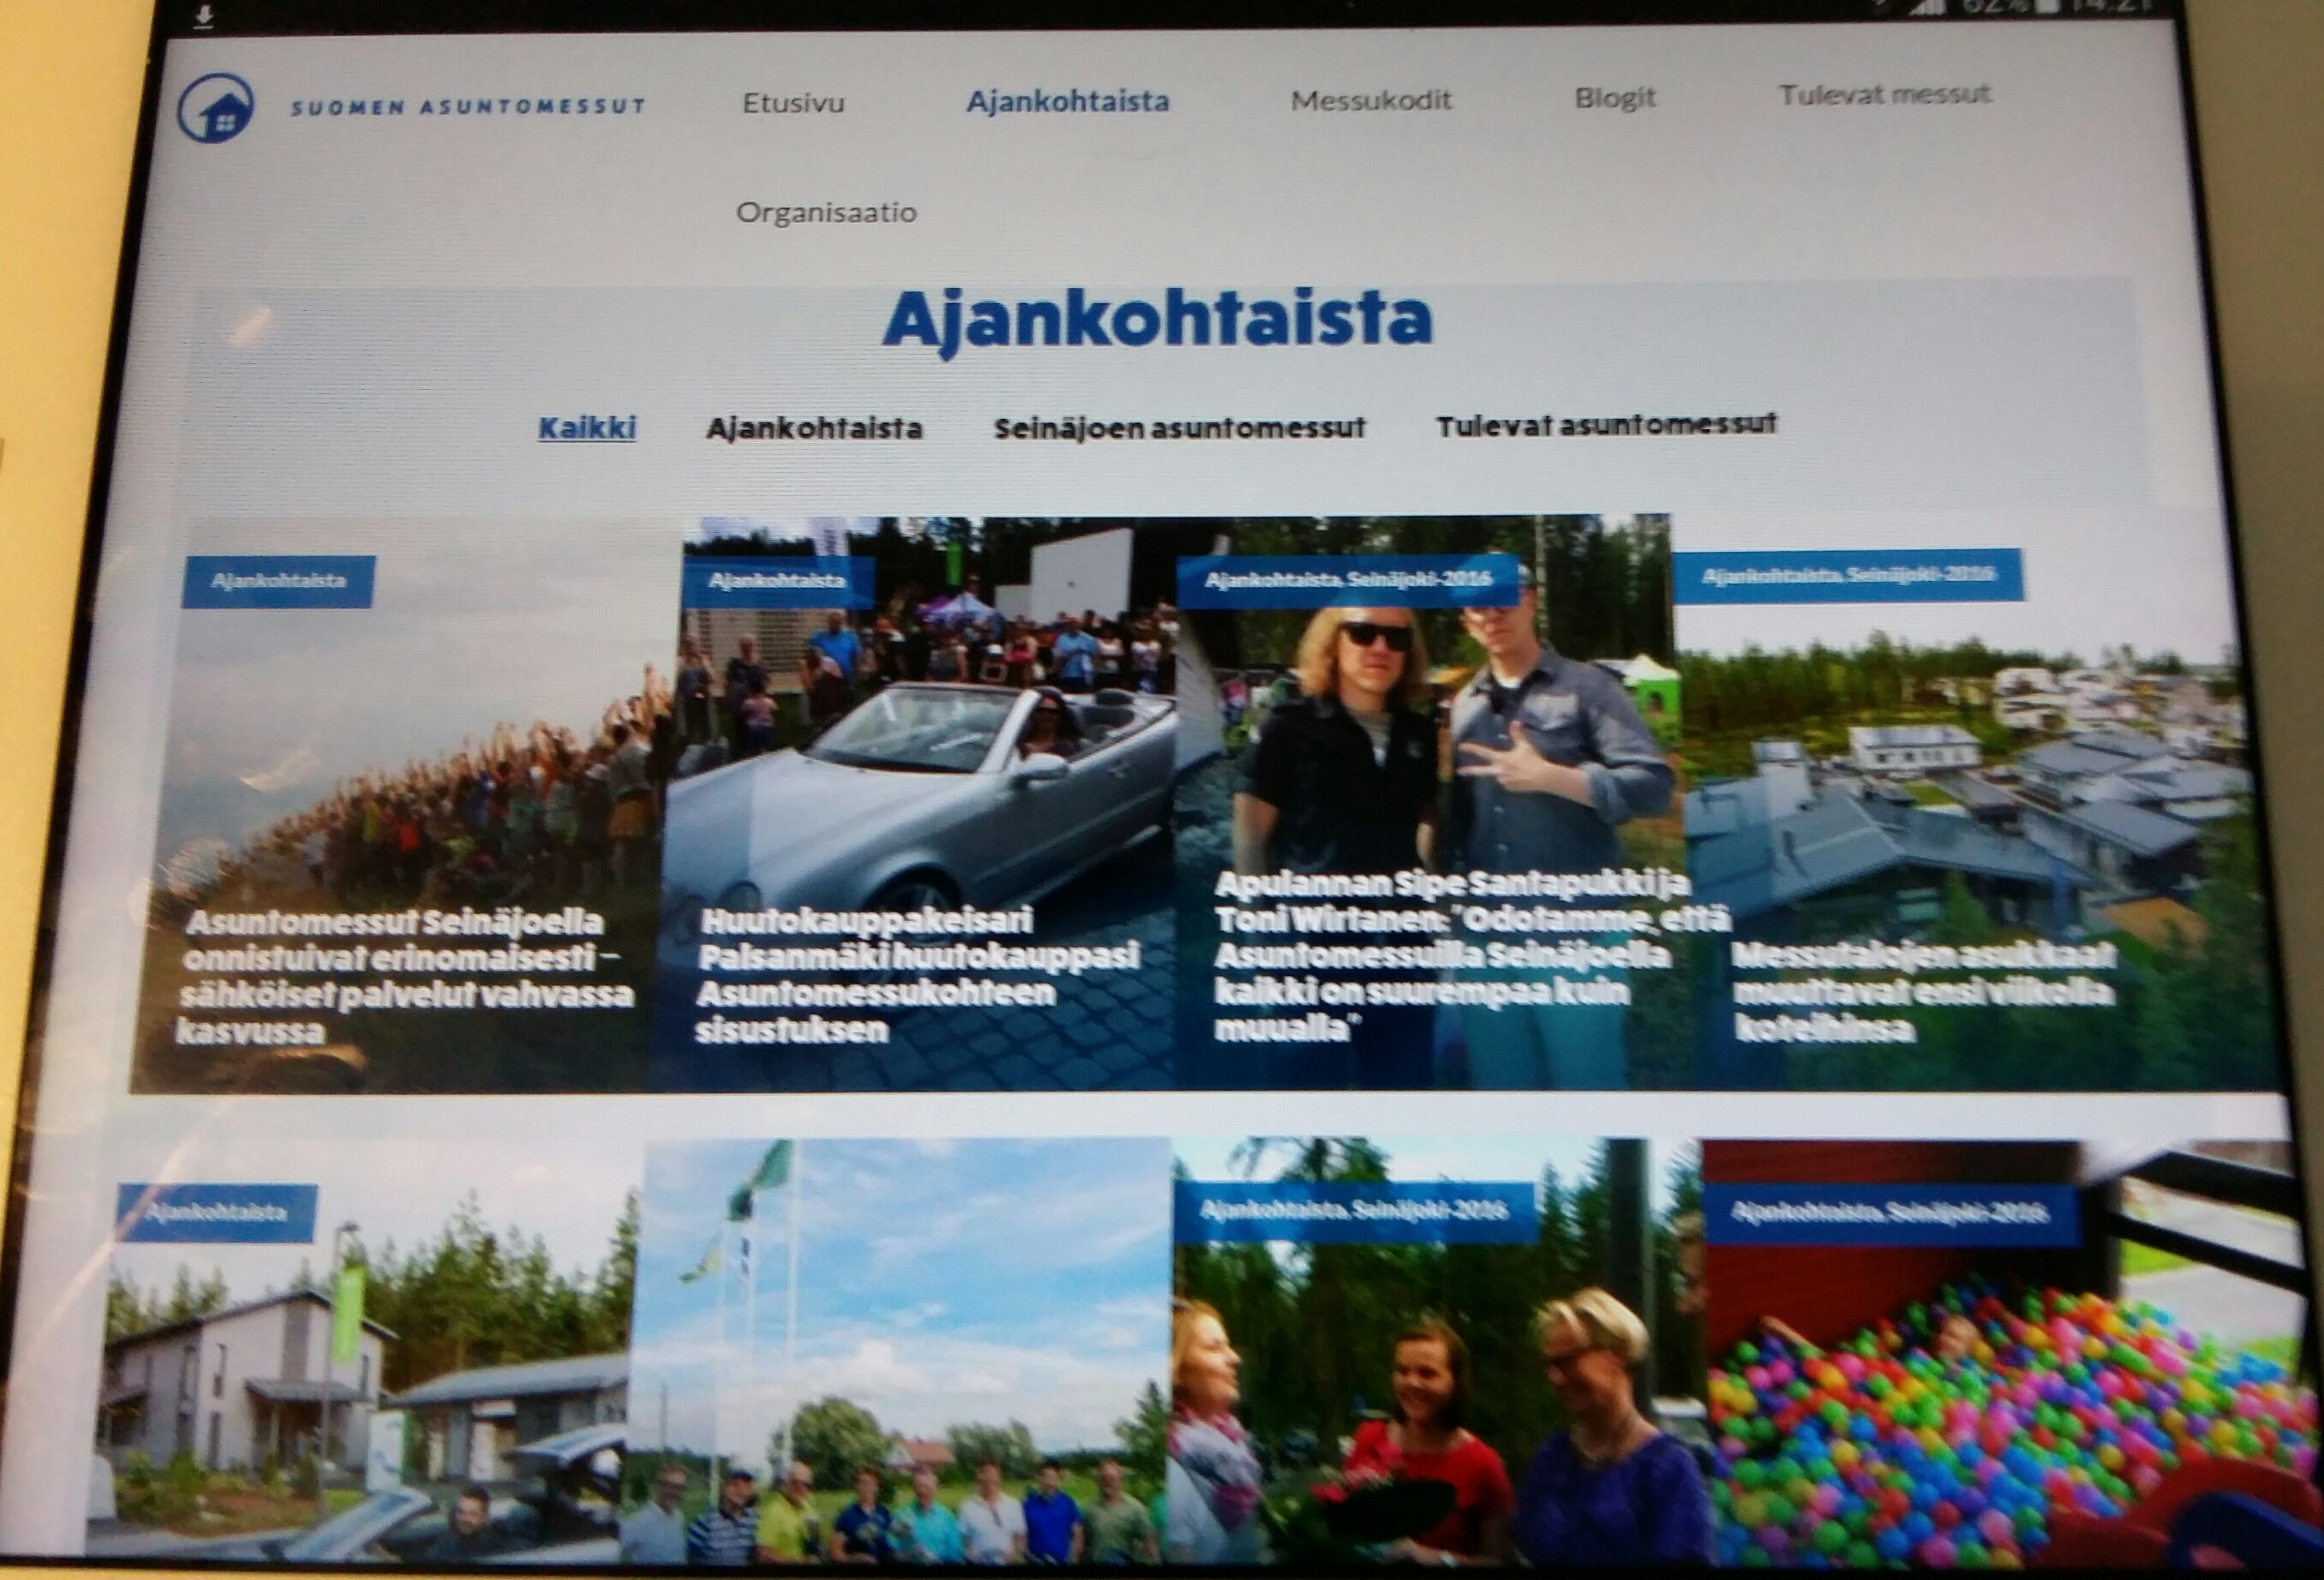The width and height of the screenshot is (2324, 1580).
Task: Go to the Messukodit page
Action: tap(1370, 100)
